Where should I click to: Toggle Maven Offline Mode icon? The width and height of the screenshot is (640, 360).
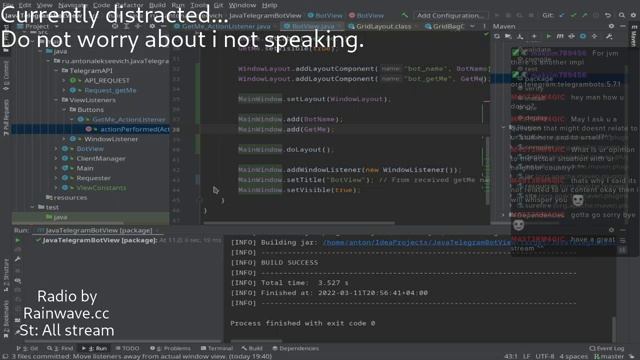571,36
